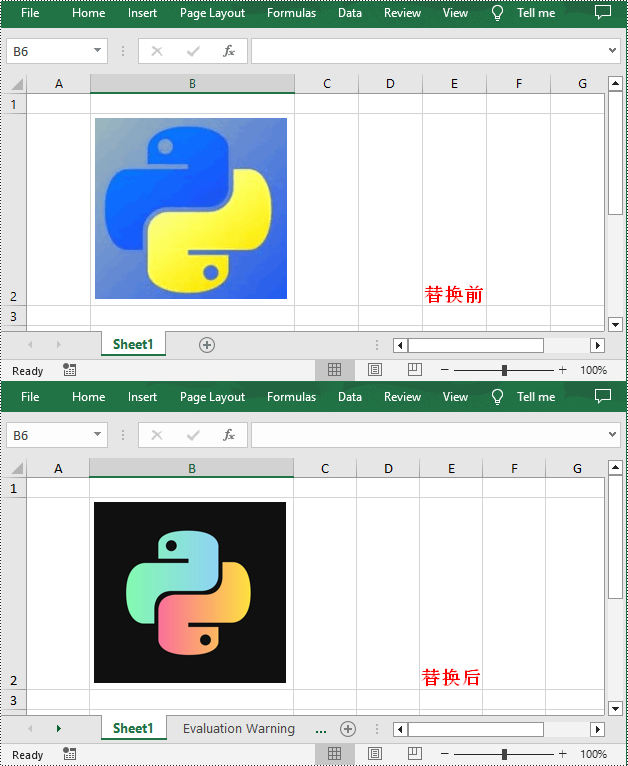Add new sheet in top window

(x=207, y=345)
